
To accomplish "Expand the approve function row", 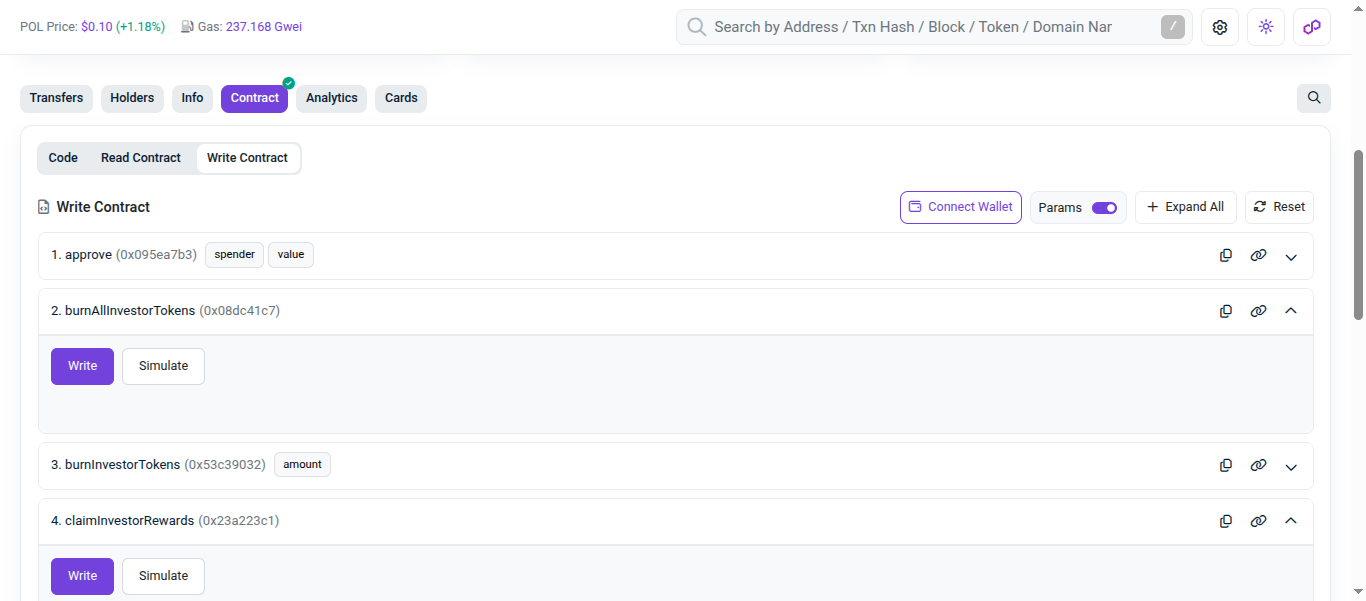I will [x=1291, y=257].
